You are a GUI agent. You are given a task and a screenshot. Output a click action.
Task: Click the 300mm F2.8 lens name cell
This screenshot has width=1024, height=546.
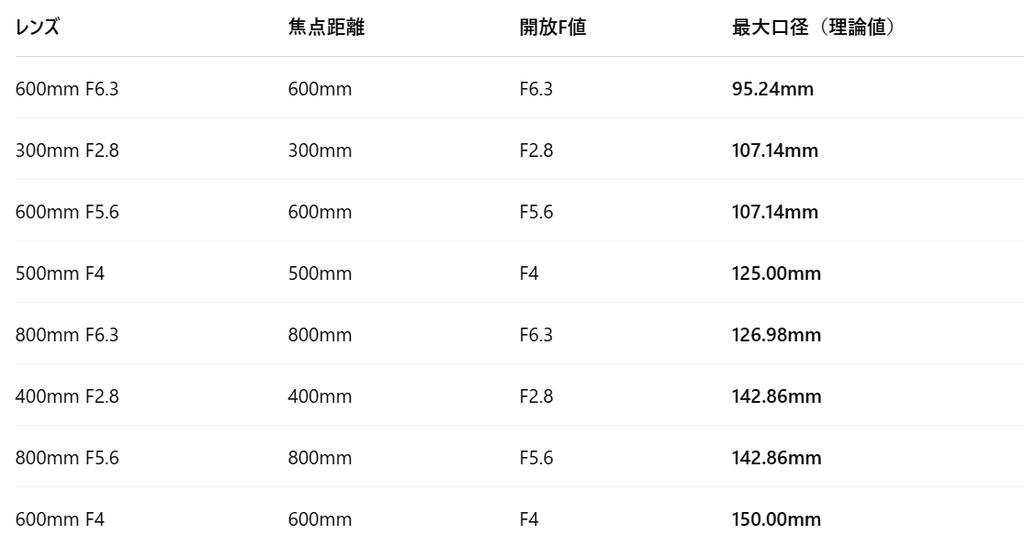click(67, 150)
